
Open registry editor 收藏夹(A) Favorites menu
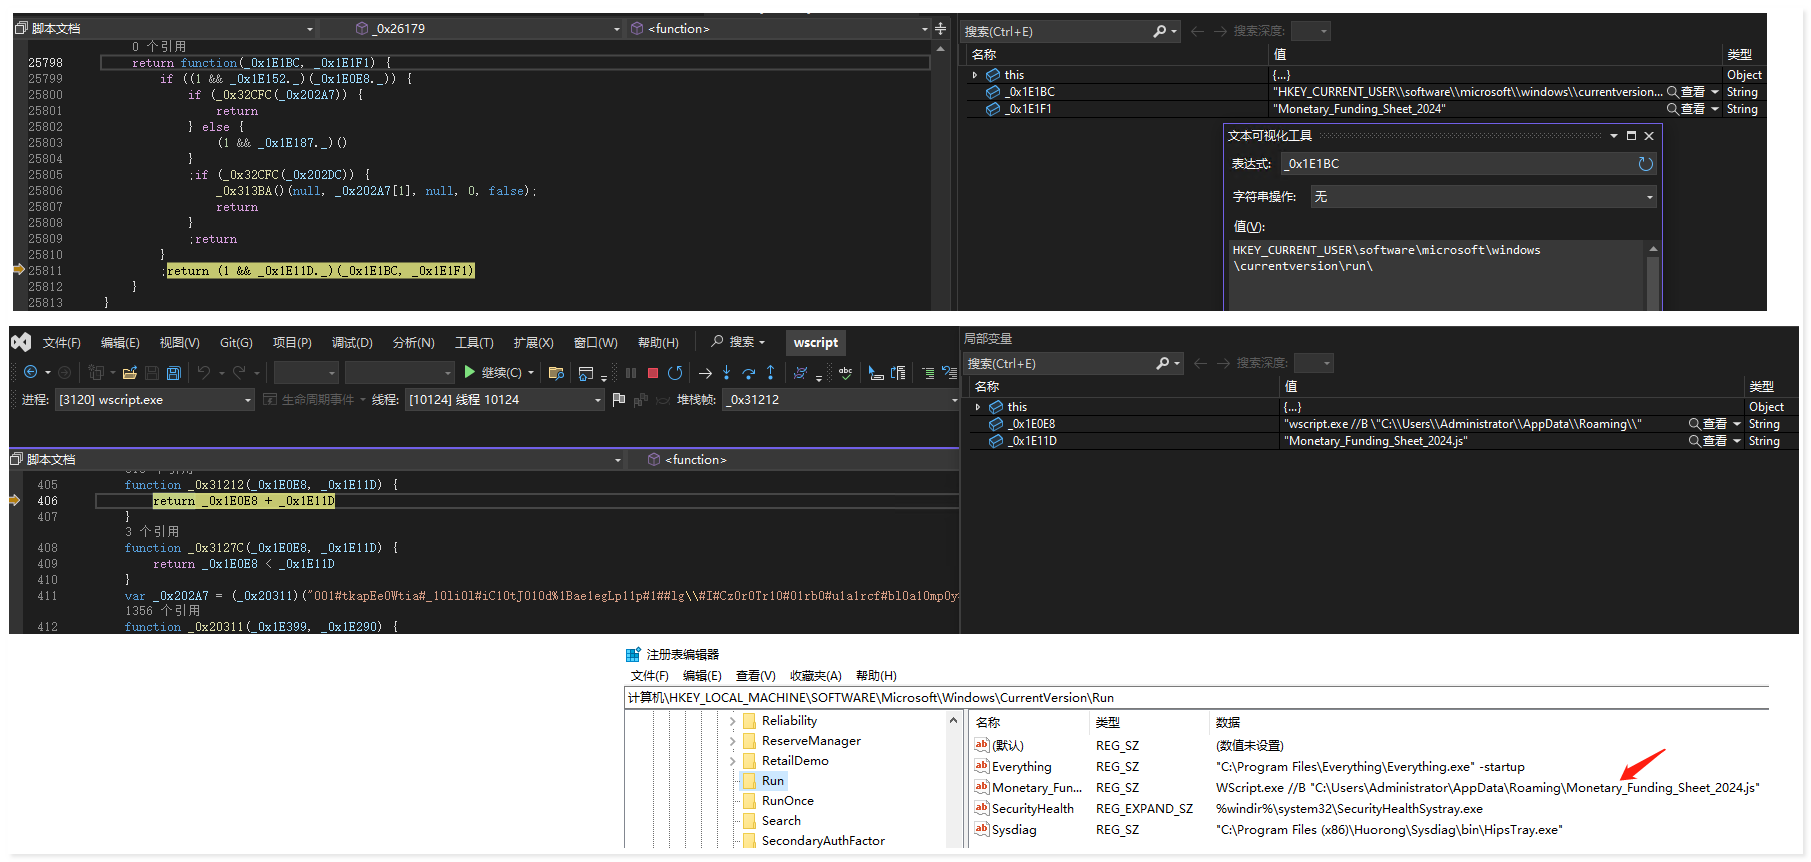point(815,676)
